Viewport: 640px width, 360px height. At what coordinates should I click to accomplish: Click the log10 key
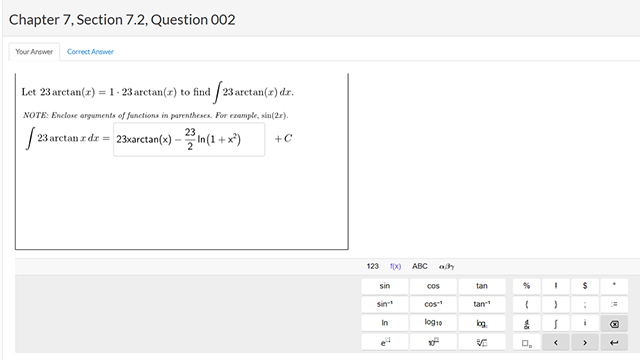click(433, 323)
